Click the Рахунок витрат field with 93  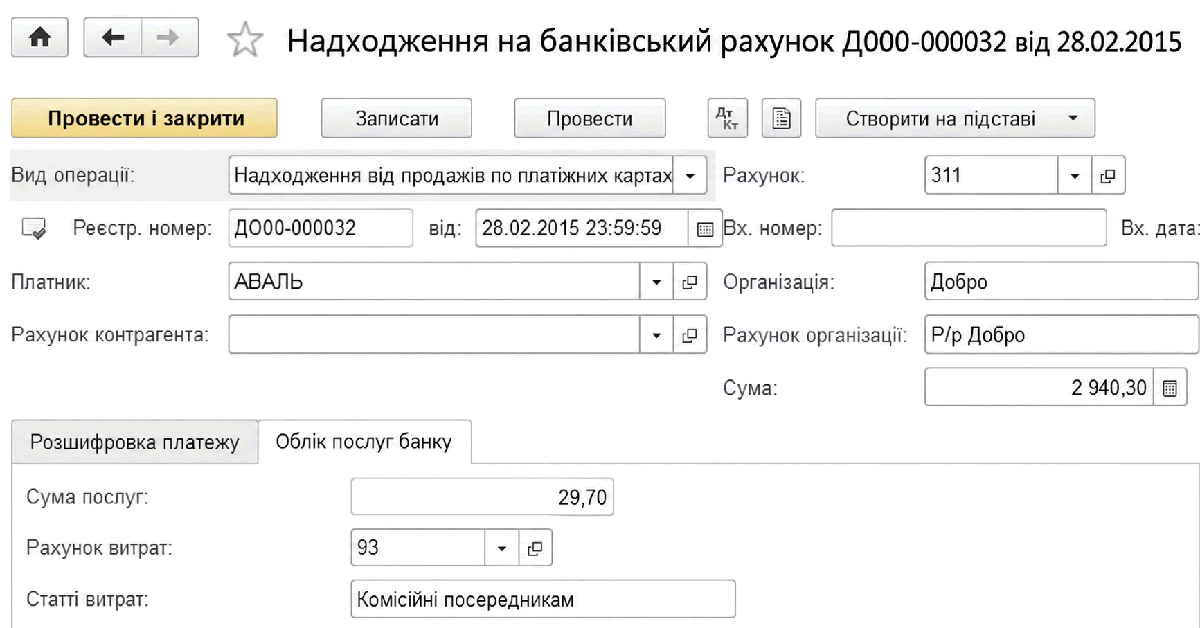click(x=419, y=547)
